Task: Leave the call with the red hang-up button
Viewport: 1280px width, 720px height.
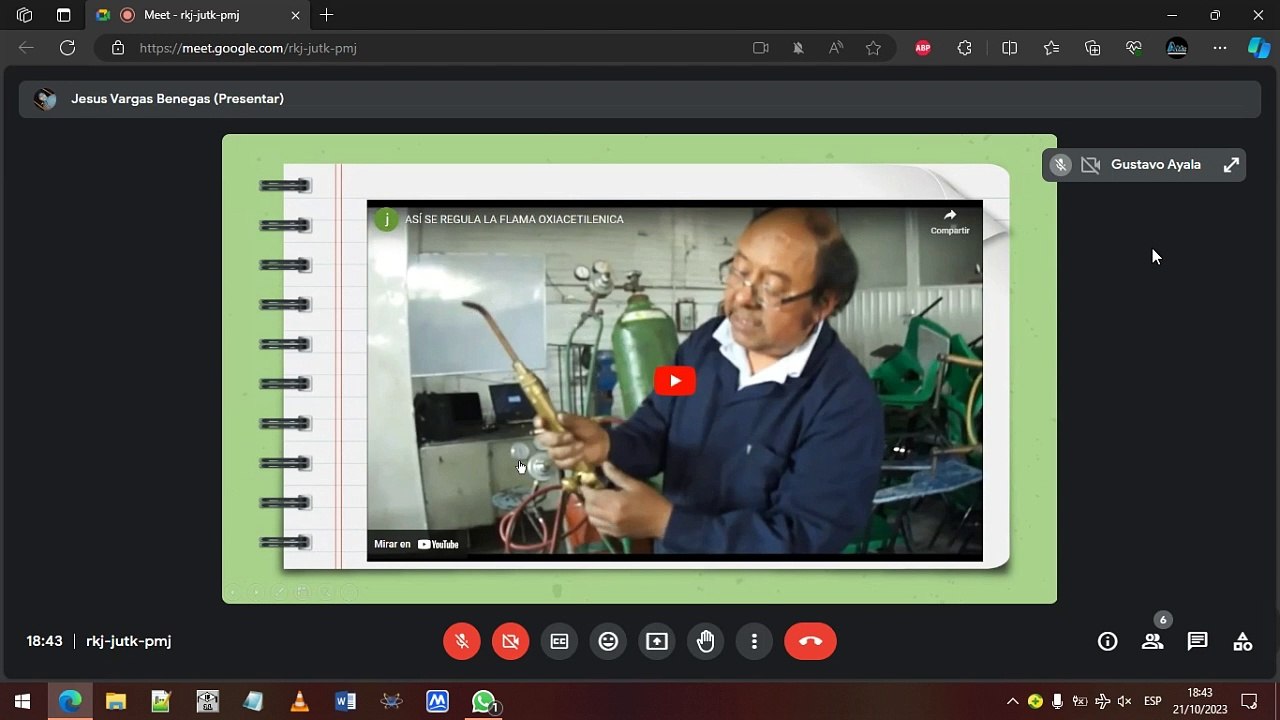Action: 810,641
